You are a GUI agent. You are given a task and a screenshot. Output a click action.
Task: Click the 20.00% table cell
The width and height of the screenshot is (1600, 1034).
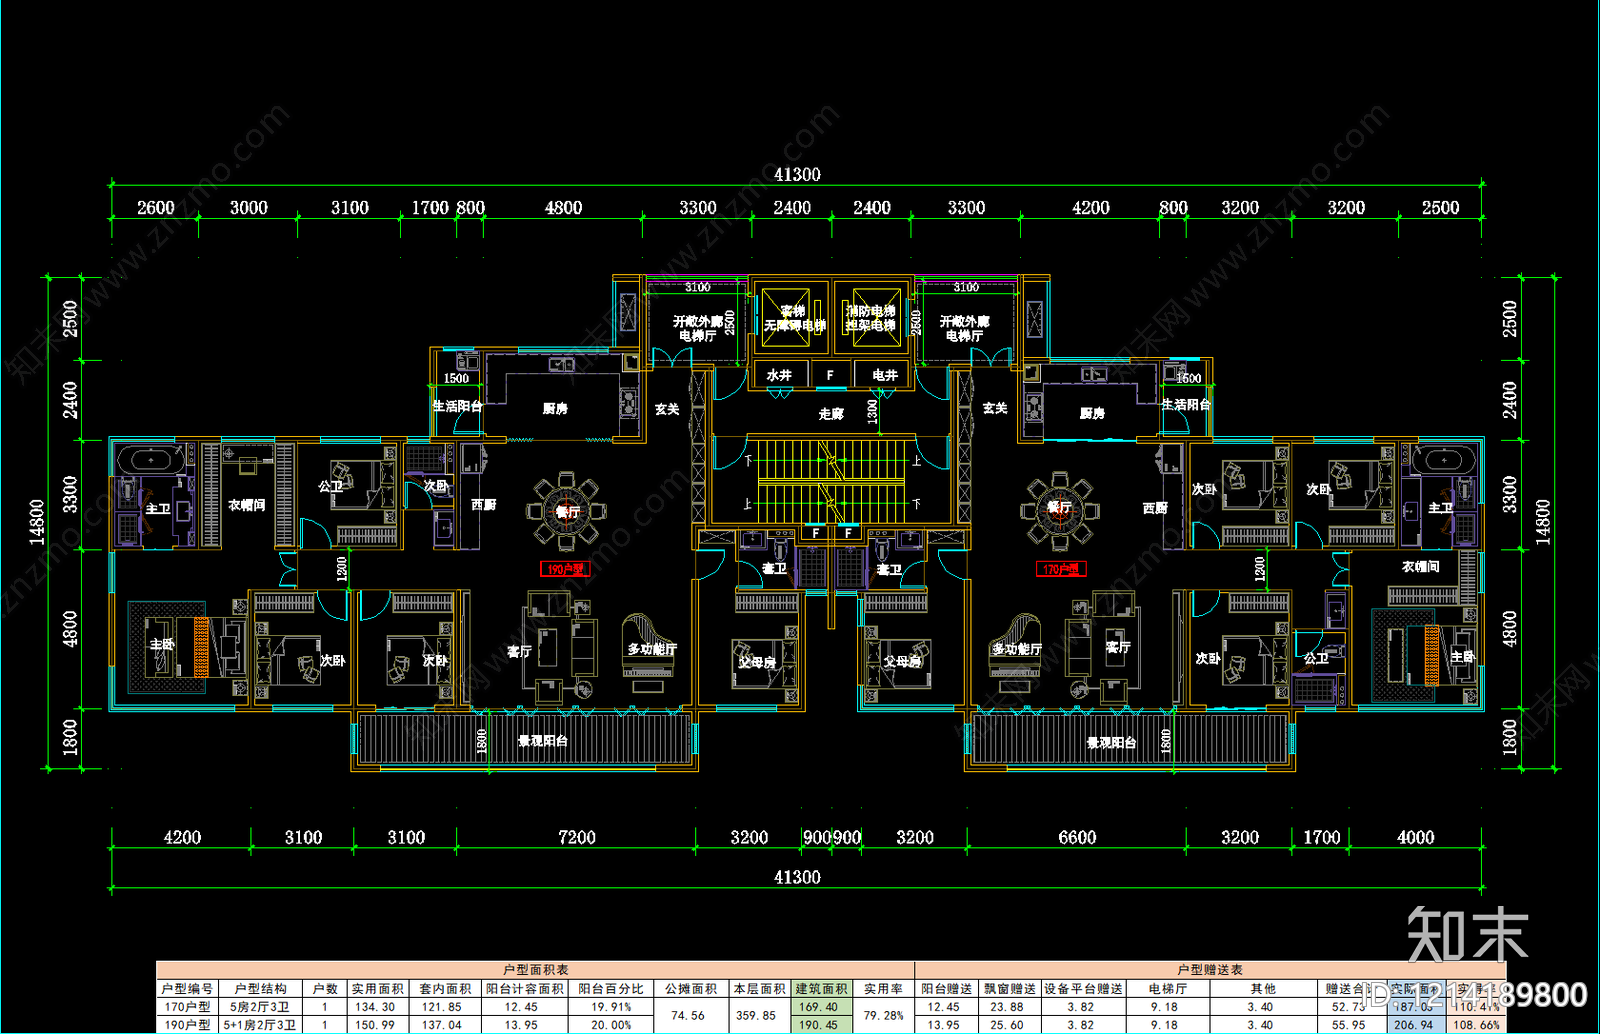(x=611, y=1025)
